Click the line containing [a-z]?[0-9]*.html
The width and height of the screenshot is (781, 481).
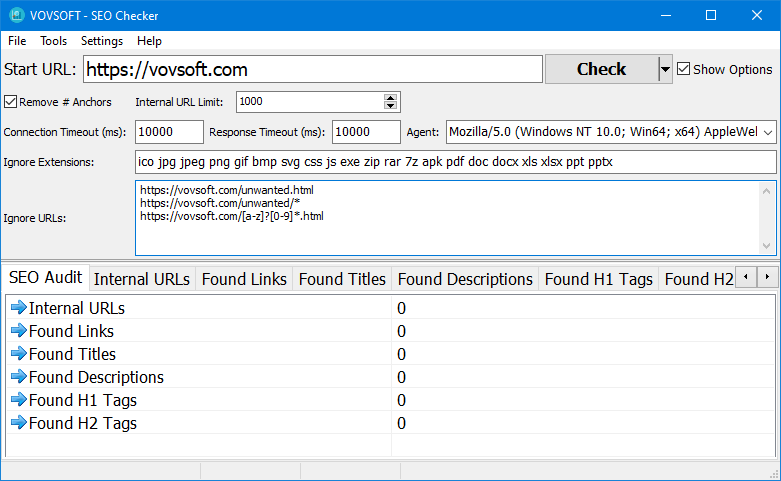coord(232,216)
